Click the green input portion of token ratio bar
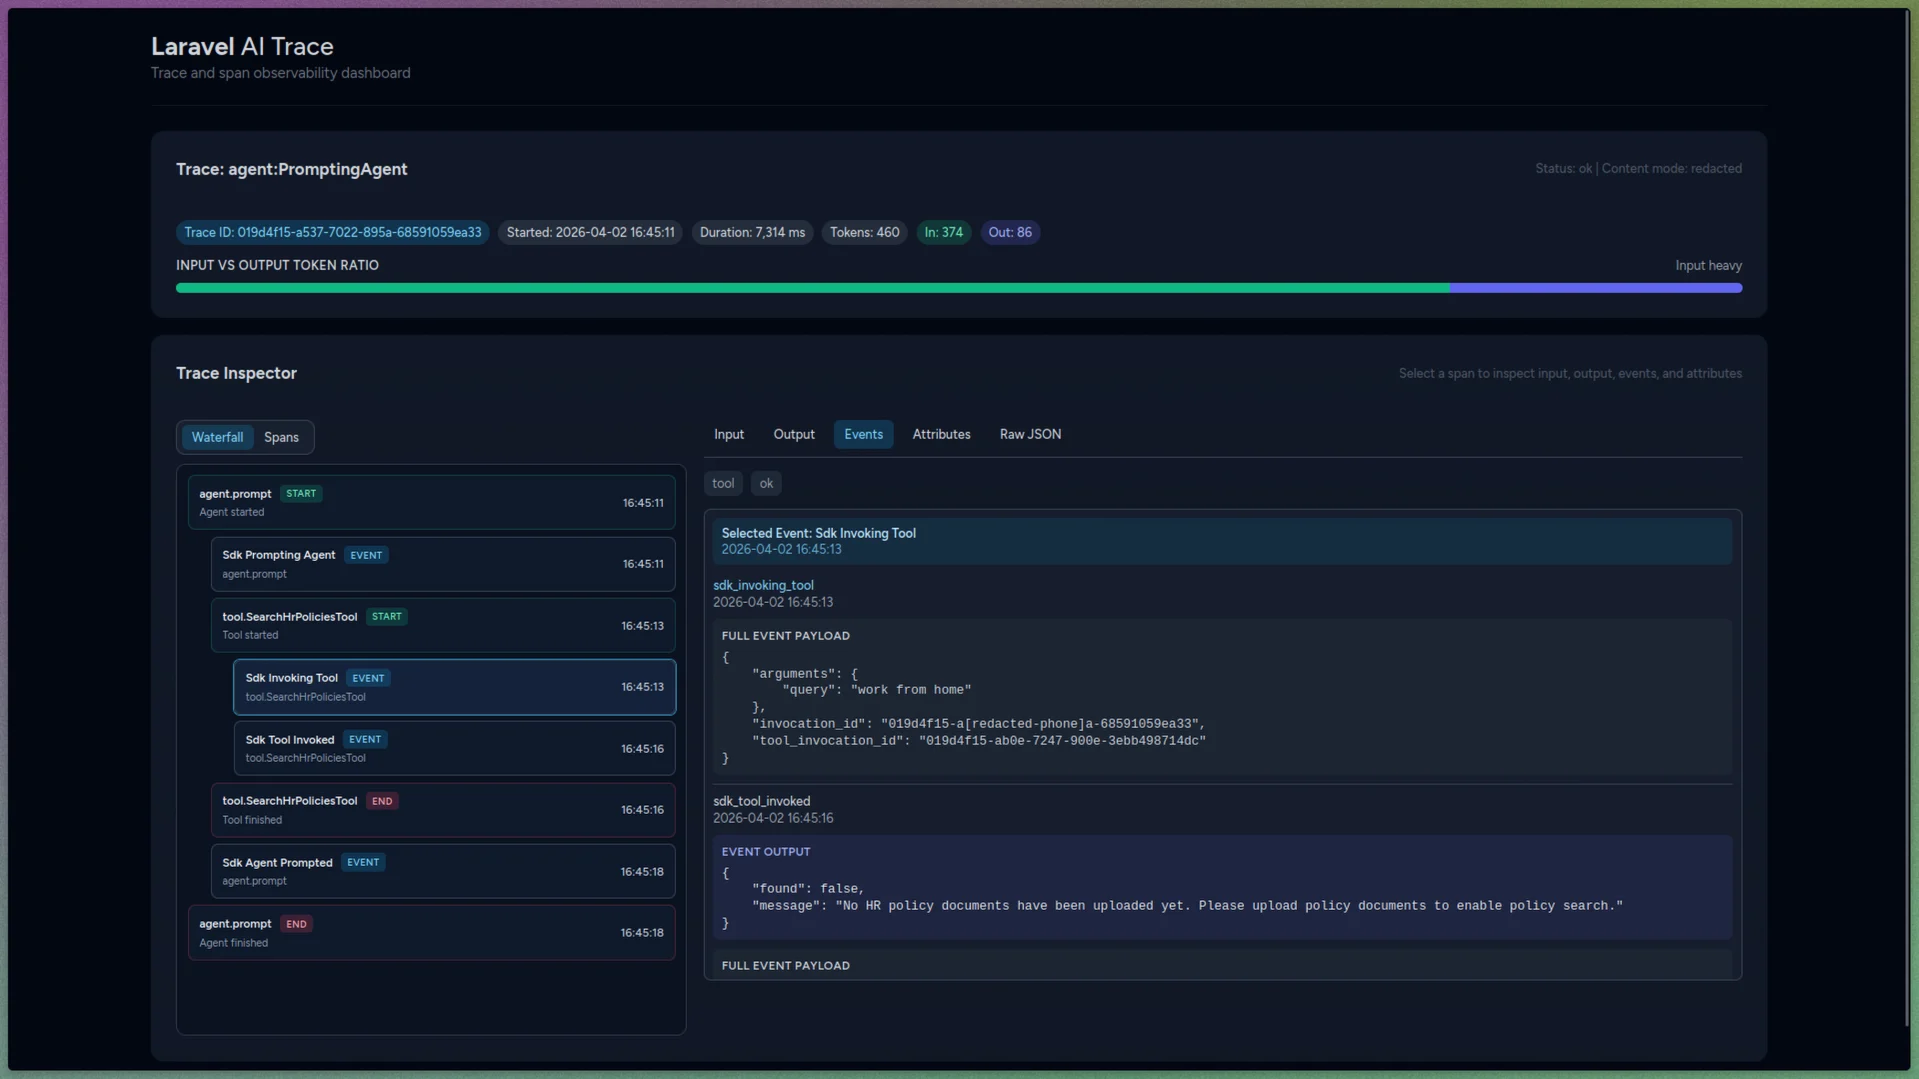The image size is (1919, 1079). [x=813, y=288]
